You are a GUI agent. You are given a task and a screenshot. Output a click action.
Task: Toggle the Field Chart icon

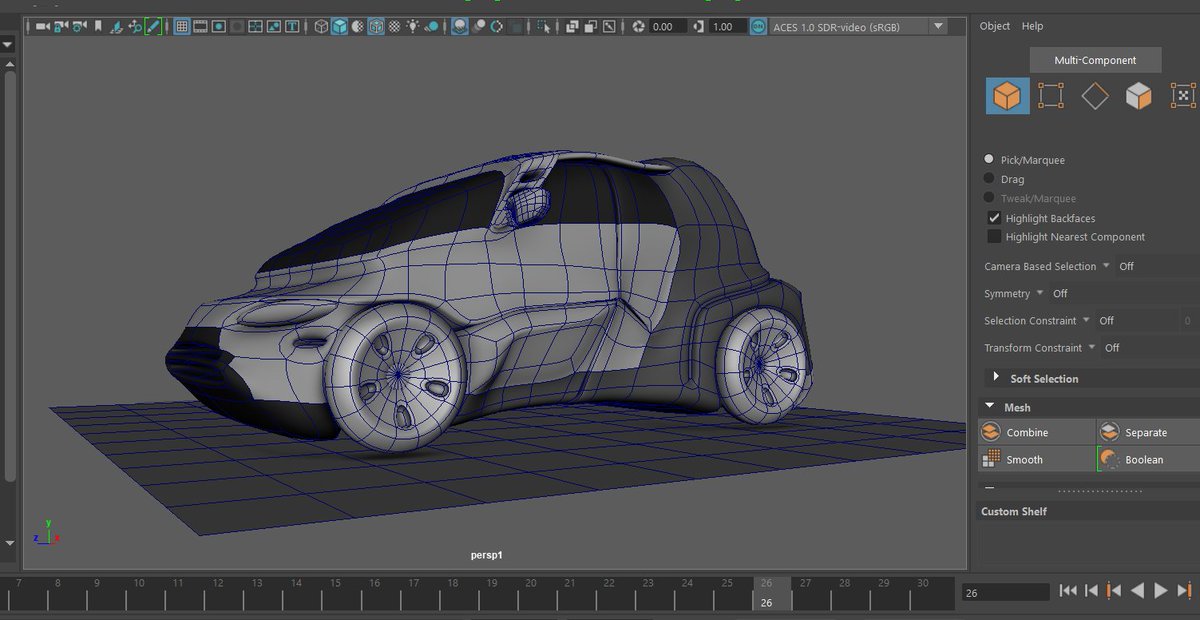(x=255, y=27)
